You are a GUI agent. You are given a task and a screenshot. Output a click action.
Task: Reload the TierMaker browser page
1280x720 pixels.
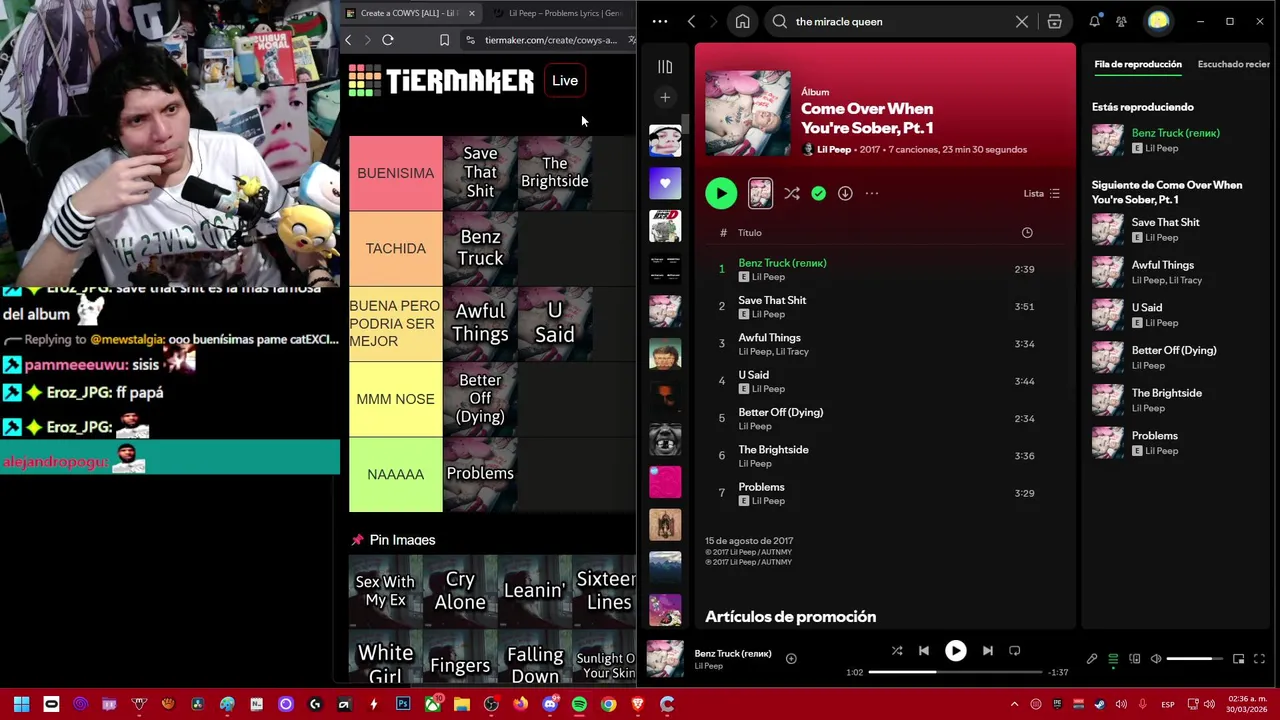tap(388, 40)
